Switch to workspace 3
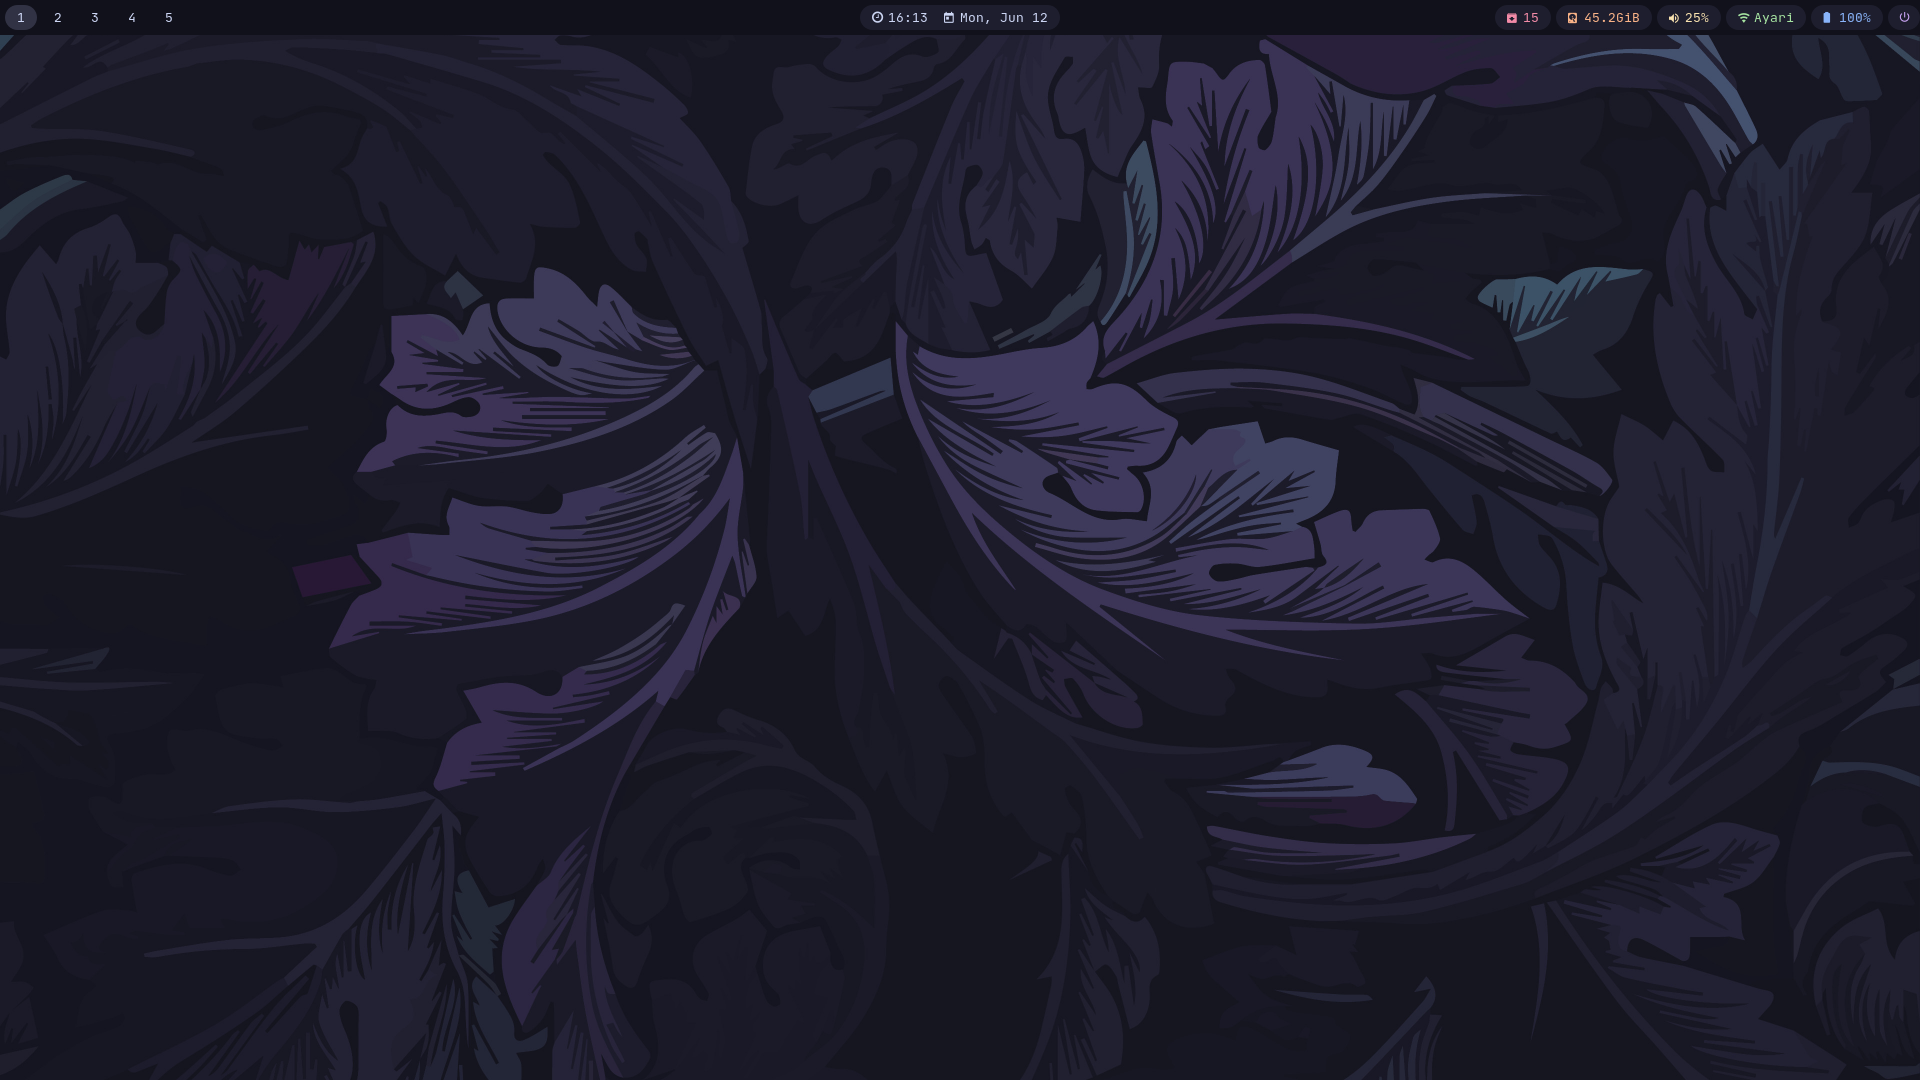Screen dimensions: 1920x1080 (95, 18)
